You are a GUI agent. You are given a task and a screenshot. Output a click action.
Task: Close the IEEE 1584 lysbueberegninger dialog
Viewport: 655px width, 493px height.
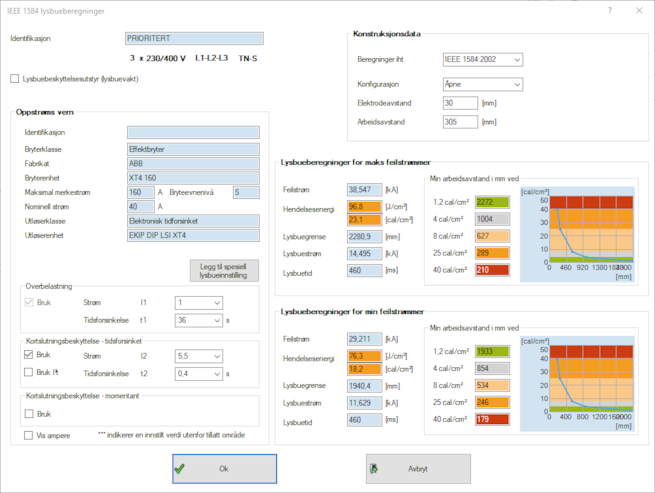[639, 10]
